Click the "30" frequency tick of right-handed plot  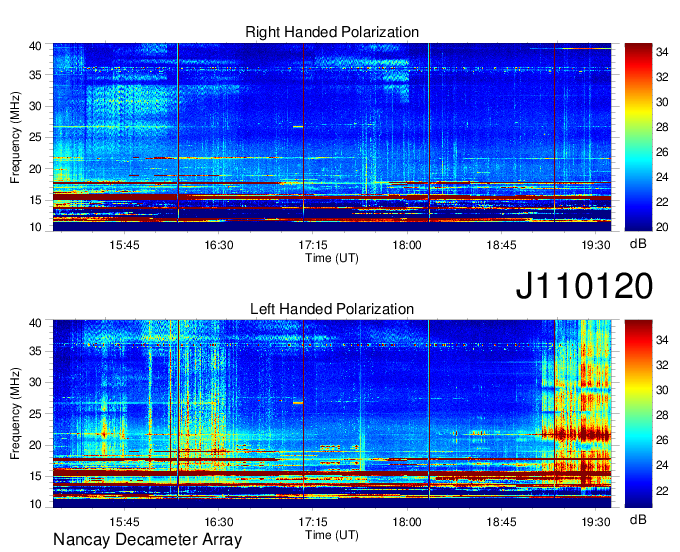pos(35,106)
